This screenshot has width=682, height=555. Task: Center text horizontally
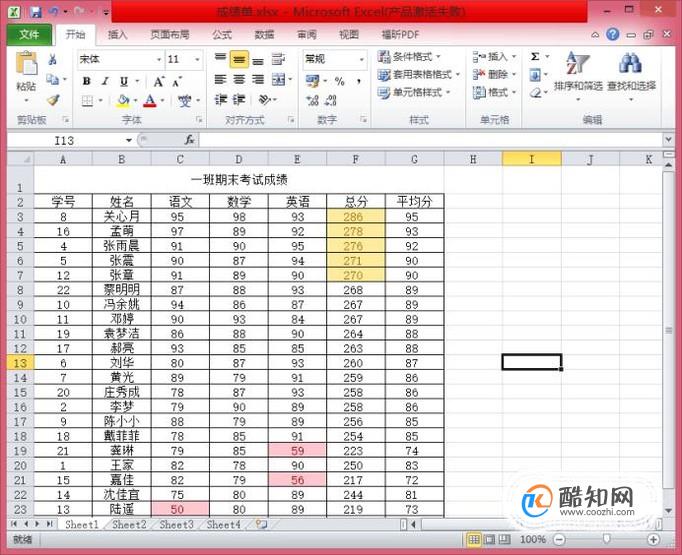pyautogui.click(x=239, y=80)
